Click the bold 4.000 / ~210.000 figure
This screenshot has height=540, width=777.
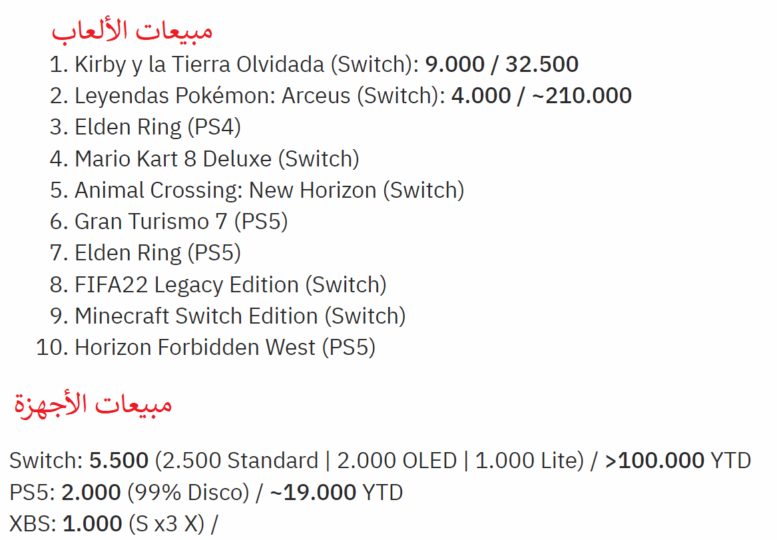pos(541,96)
